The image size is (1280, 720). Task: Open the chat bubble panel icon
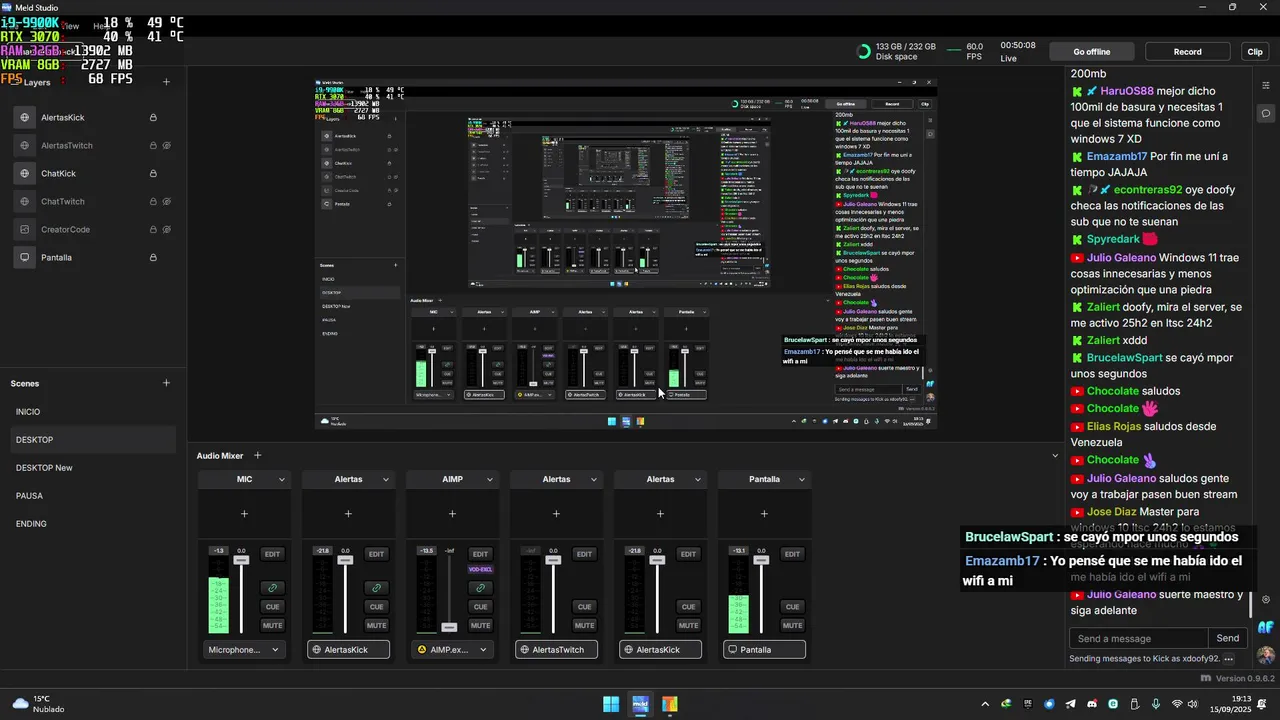[1266, 113]
